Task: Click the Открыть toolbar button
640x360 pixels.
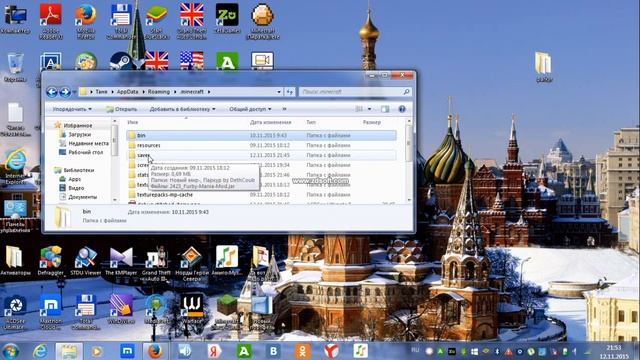Action: click(122, 109)
